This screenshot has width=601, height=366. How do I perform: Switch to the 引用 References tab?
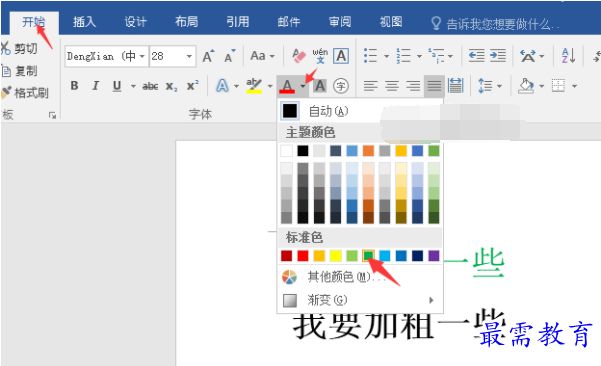(x=238, y=21)
